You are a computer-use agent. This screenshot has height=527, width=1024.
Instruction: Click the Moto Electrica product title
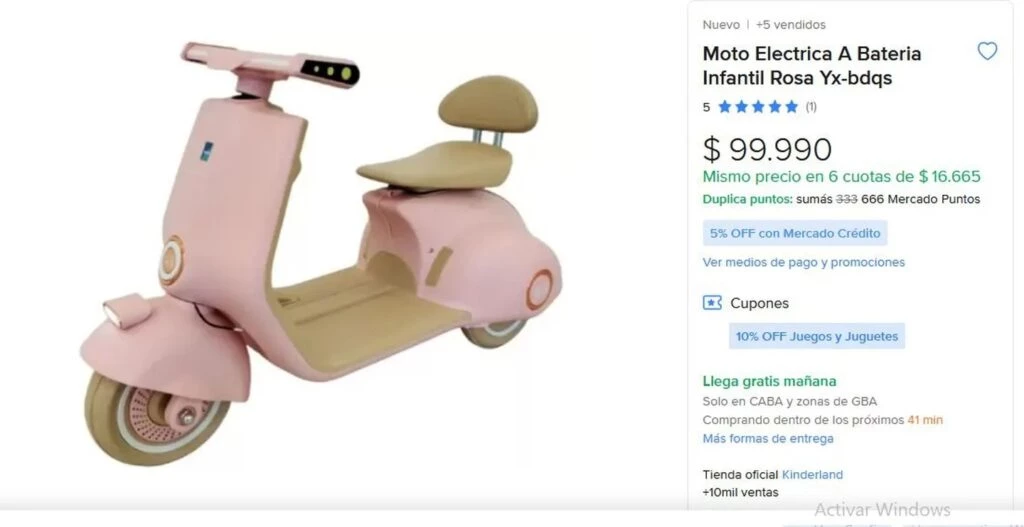tap(811, 65)
